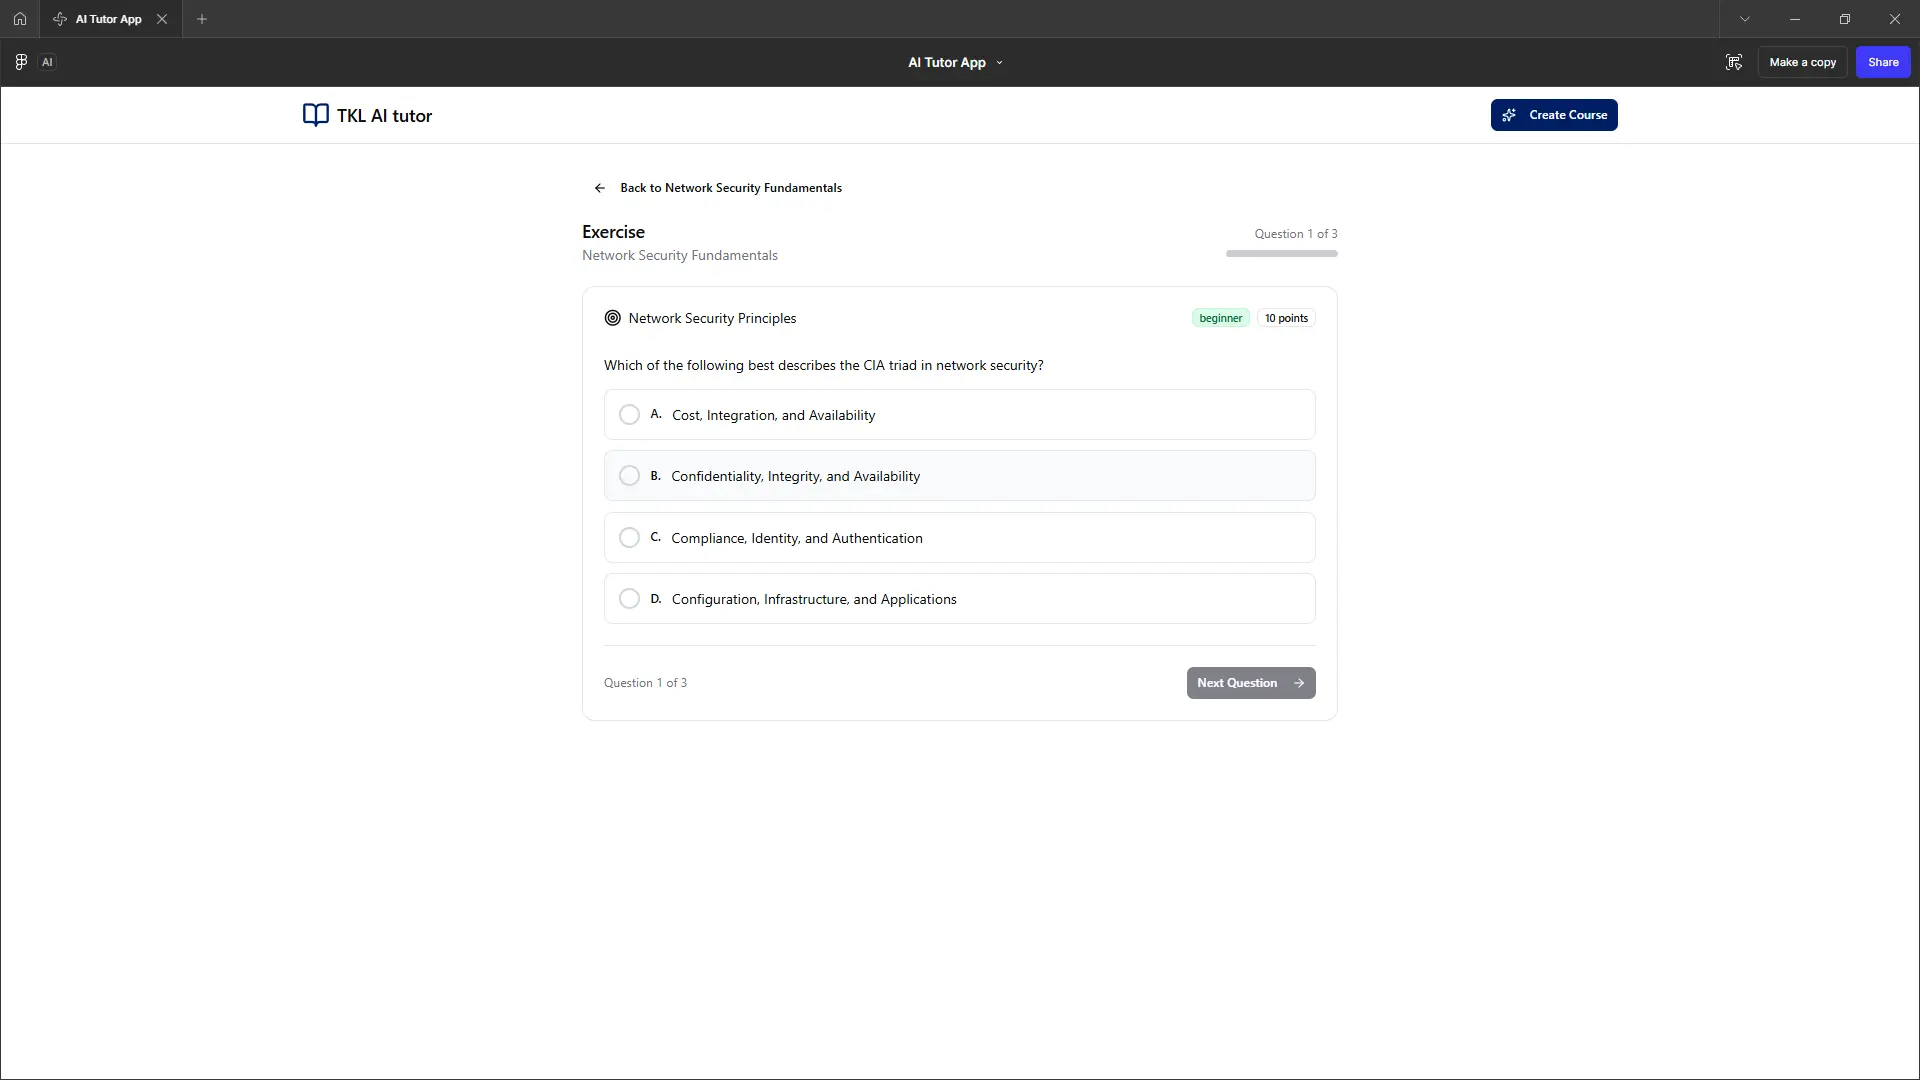Open a new tab with plus icon
Image resolution: width=1920 pixels, height=1080 pixels.
pos(202,19)
